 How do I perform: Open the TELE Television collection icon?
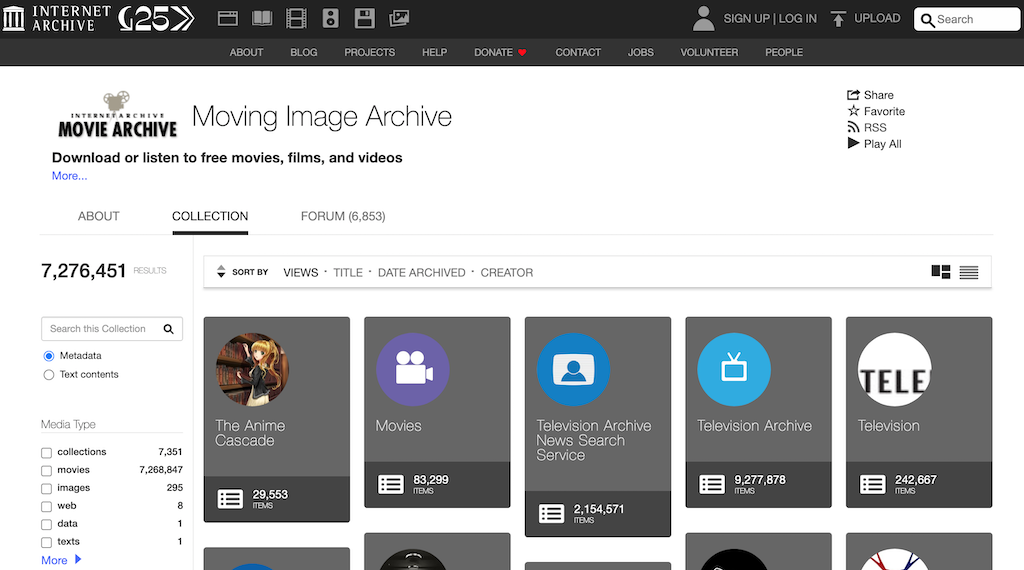895,370
